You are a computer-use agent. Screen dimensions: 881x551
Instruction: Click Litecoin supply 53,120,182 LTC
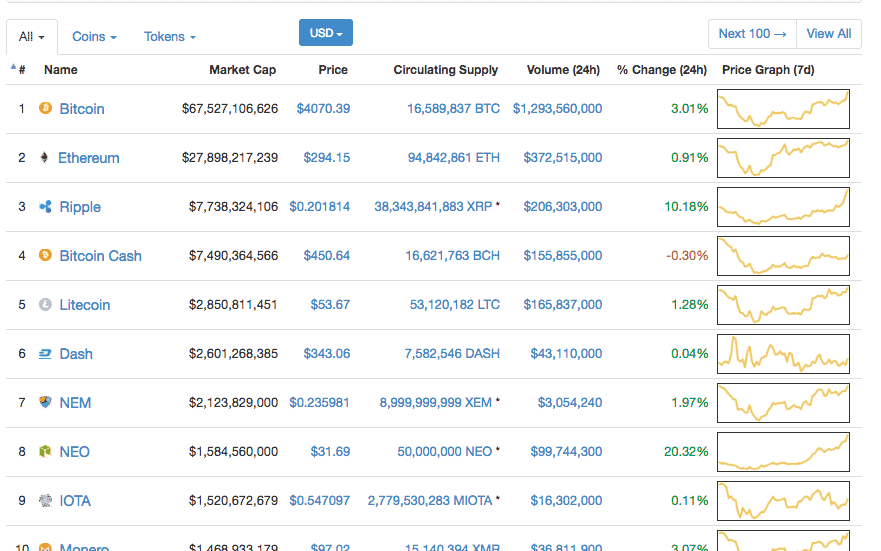coord(455,304)
